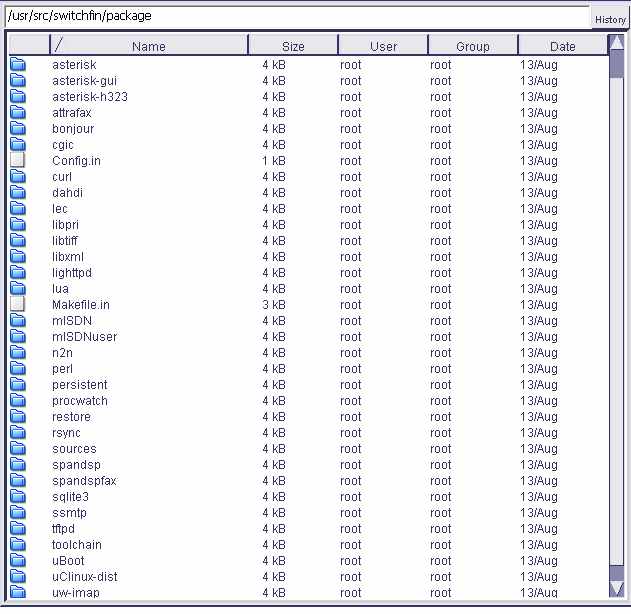
Task: Sort the list by Date column
Action: [563, 46]
